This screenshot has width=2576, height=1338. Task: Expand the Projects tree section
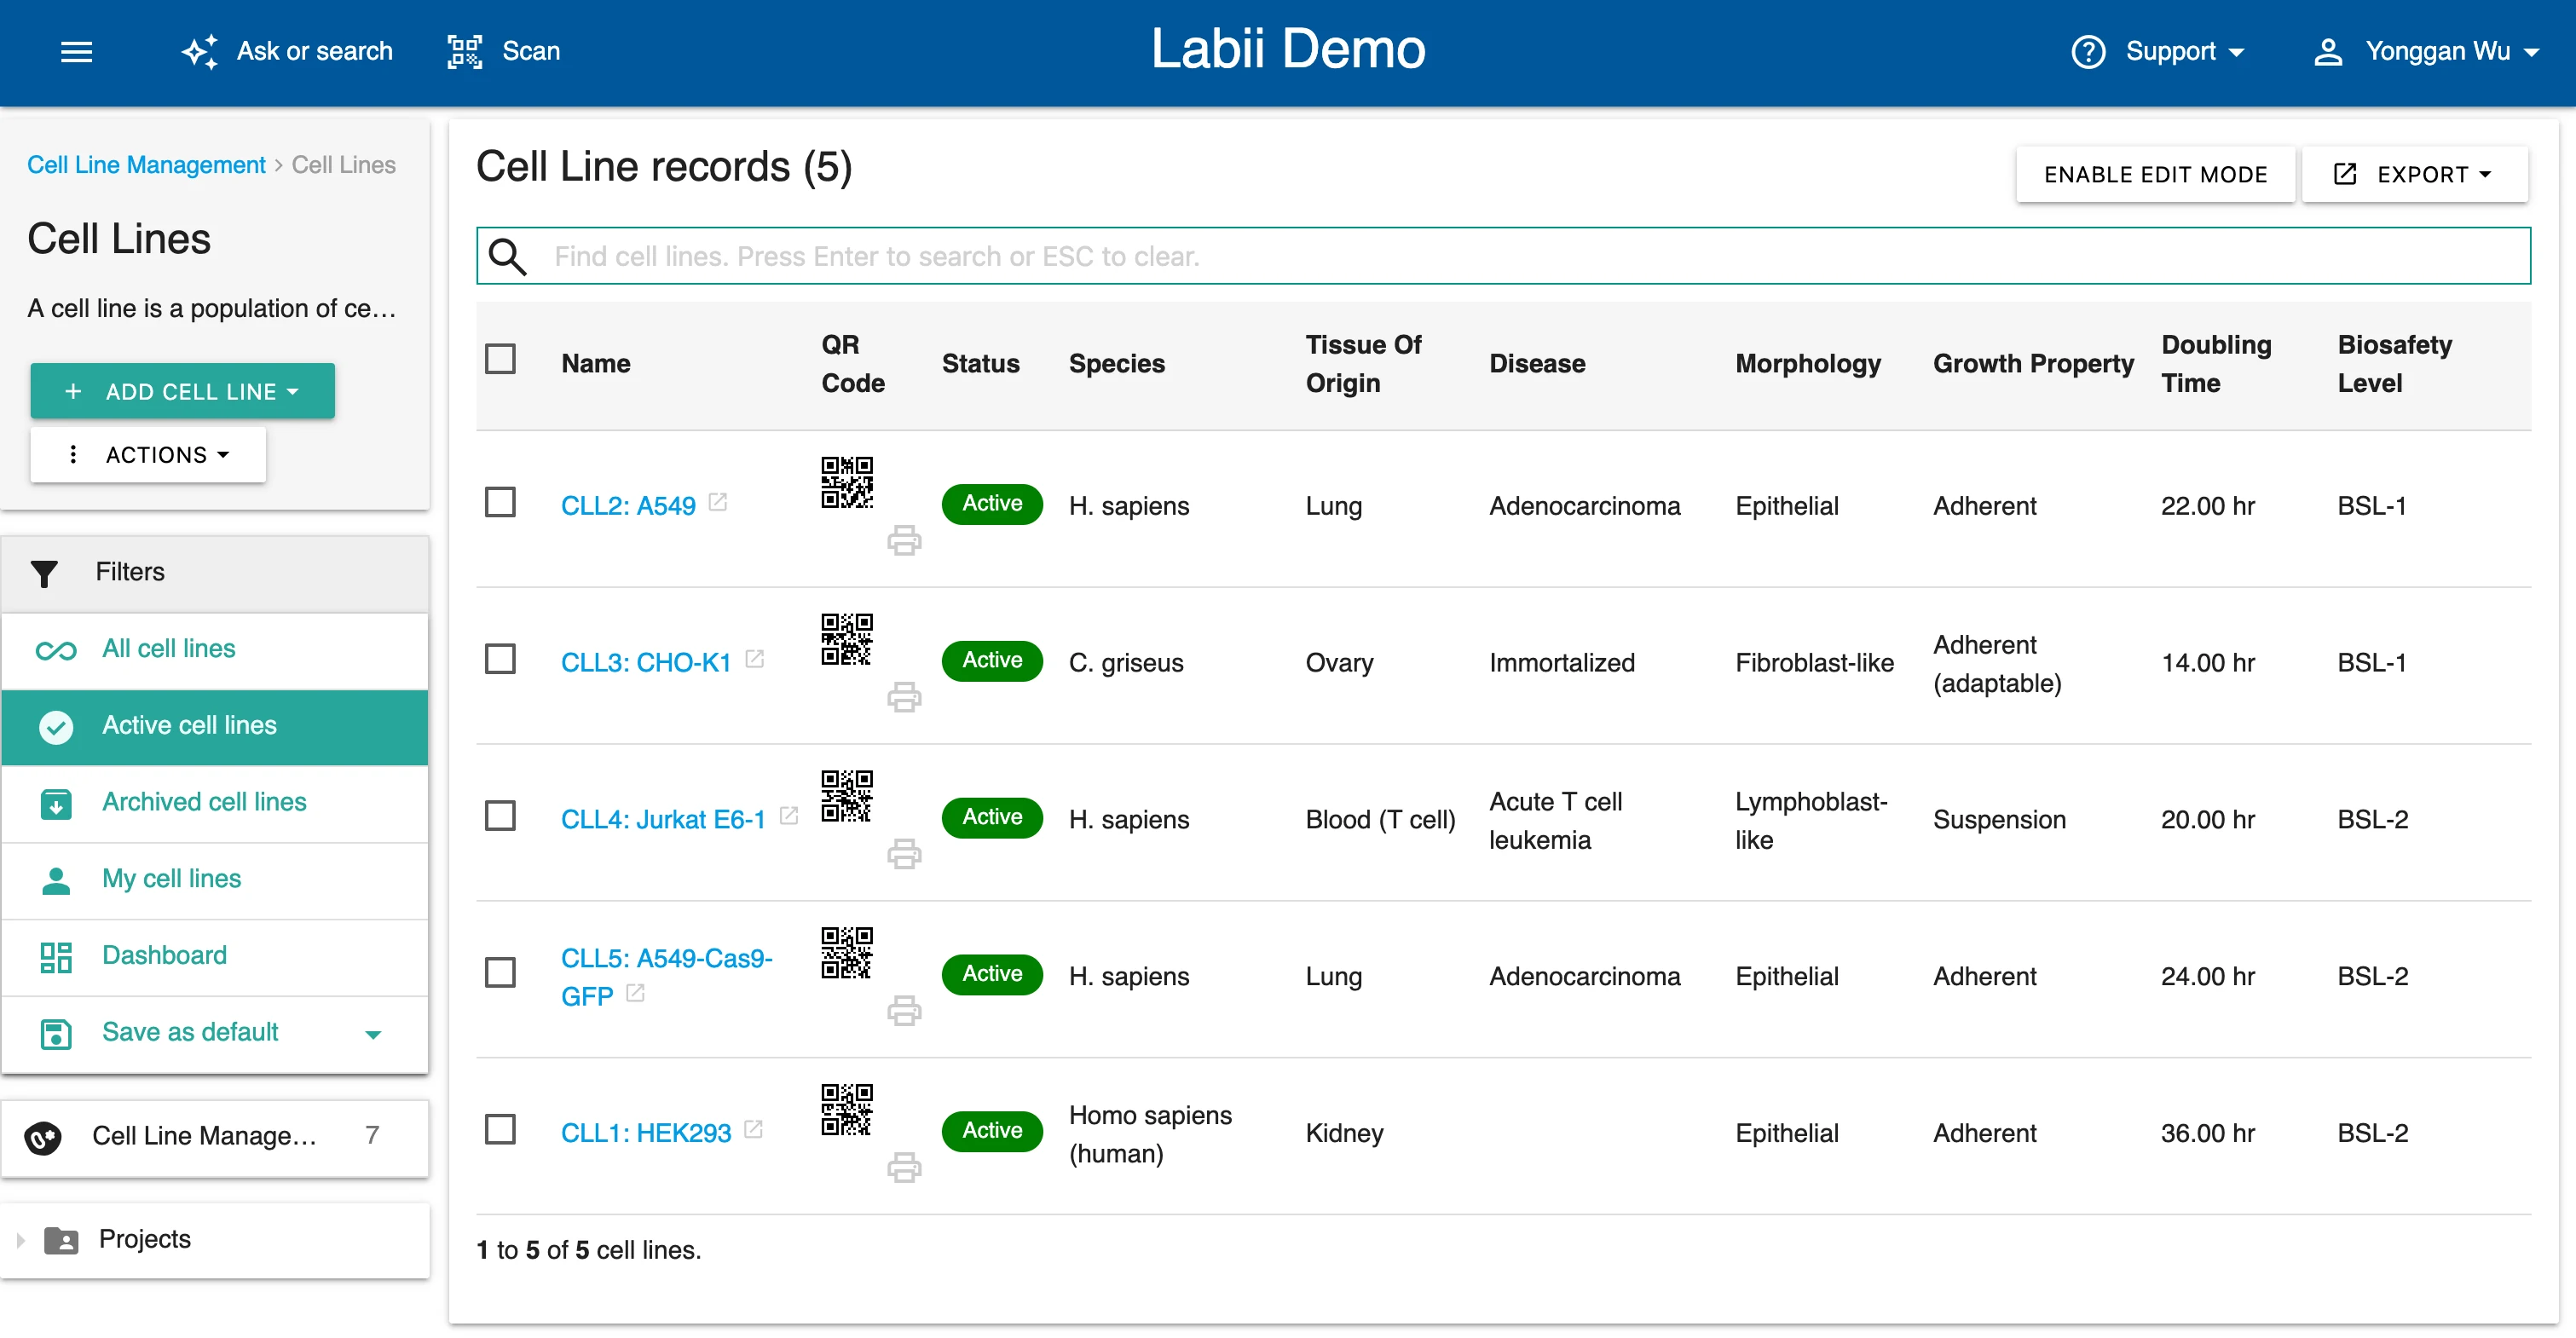[20, 1240]
